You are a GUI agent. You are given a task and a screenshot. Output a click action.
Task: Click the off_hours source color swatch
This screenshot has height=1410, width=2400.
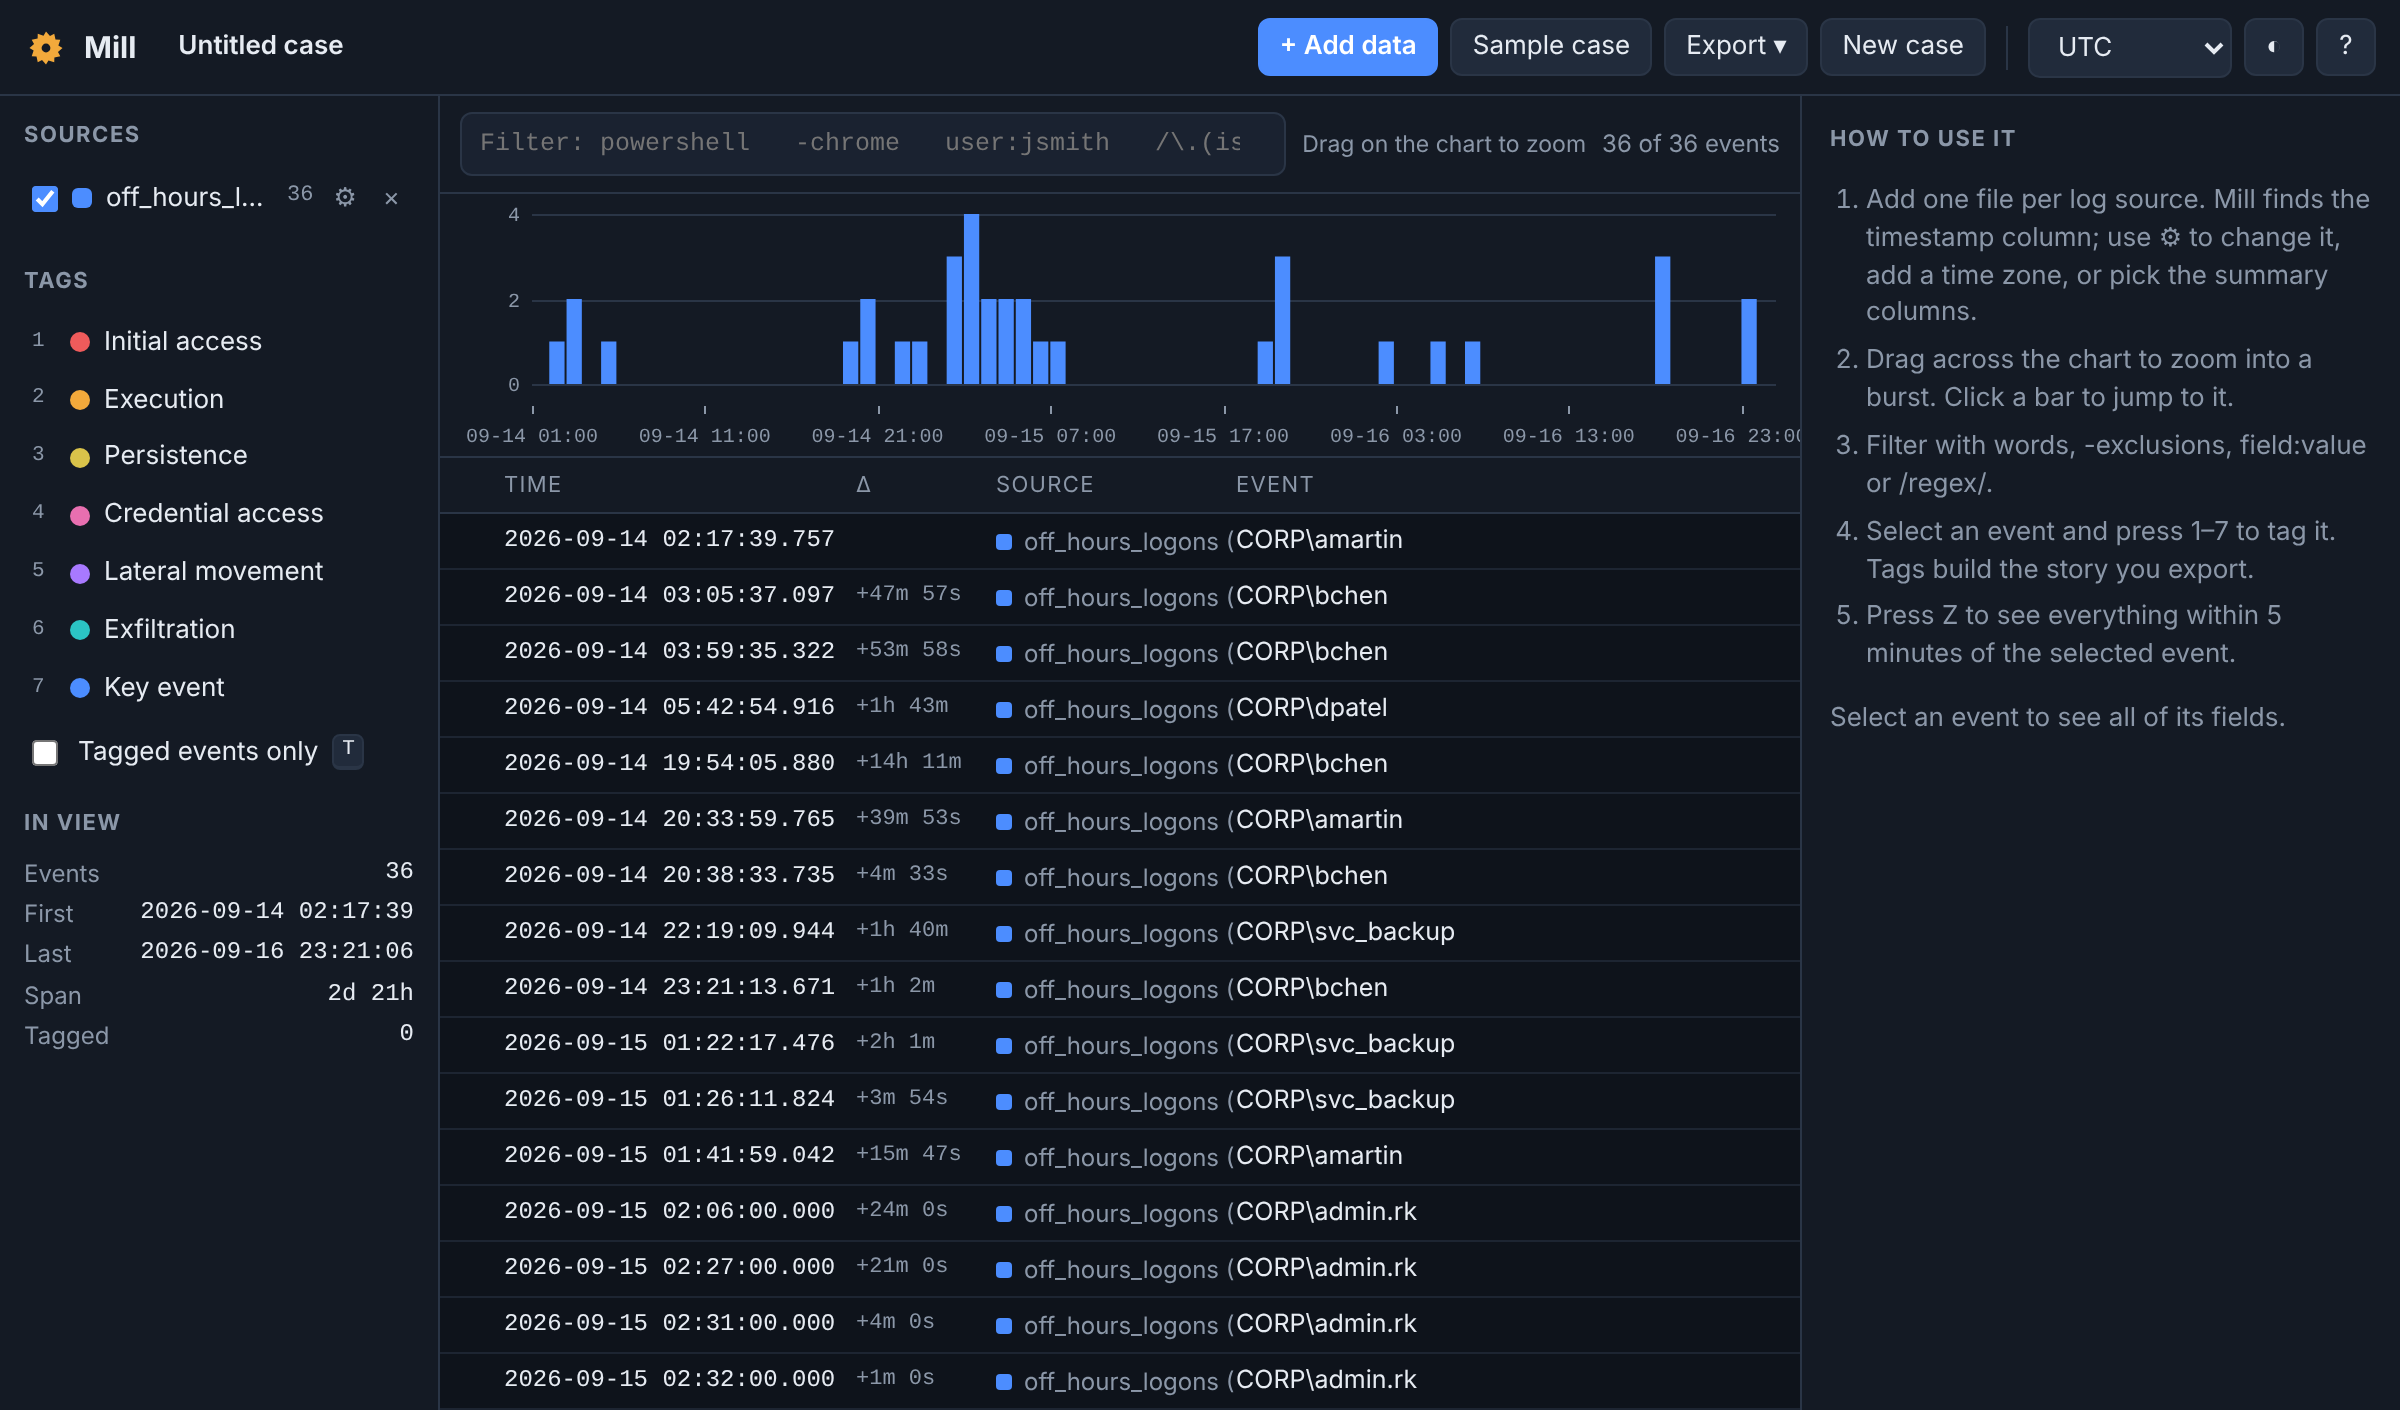click(83, 198)
